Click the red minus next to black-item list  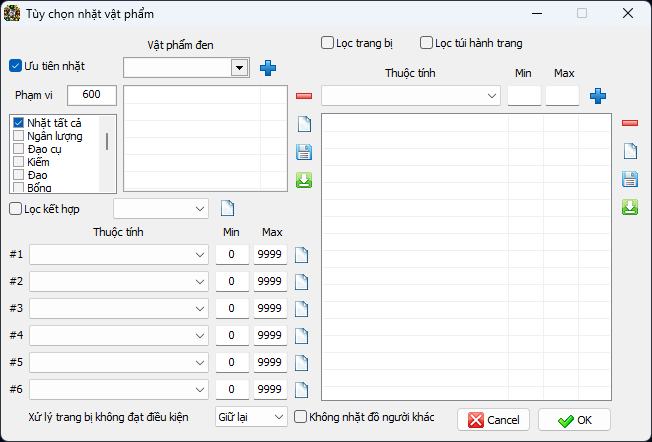[304, 96]
